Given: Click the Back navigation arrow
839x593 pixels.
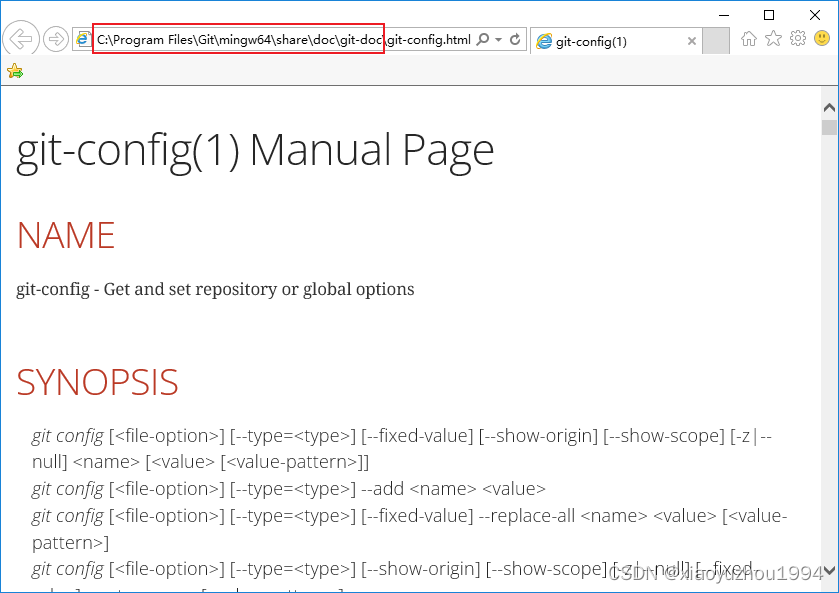Looking at the screenshot, I should pos(20,39).
